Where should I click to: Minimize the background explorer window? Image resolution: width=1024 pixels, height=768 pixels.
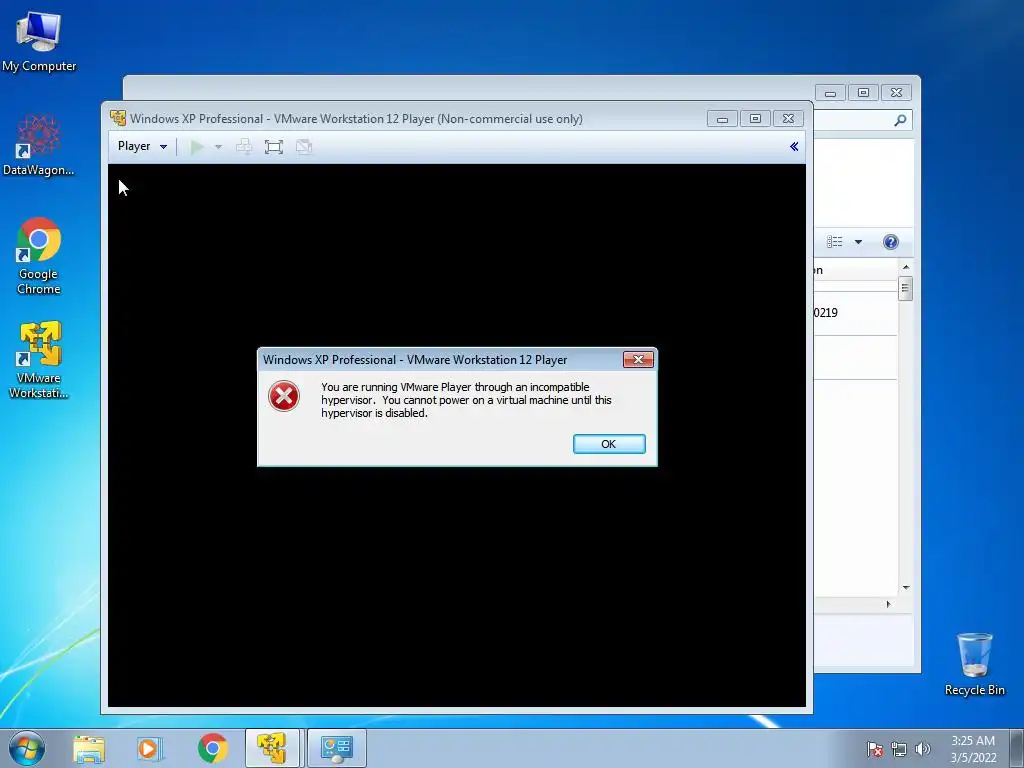pos(830,93)
